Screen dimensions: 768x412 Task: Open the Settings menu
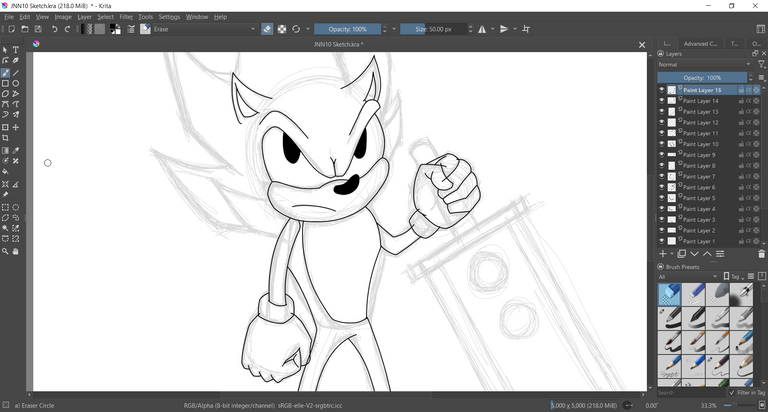coord(169,17)
